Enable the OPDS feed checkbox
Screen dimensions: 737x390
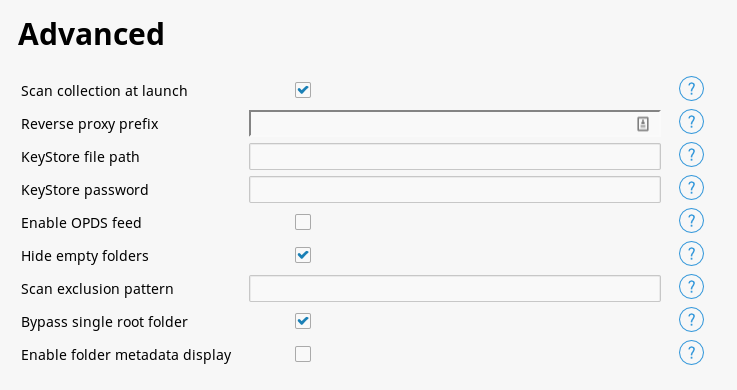pyautogui.click(x=303, y=222)
